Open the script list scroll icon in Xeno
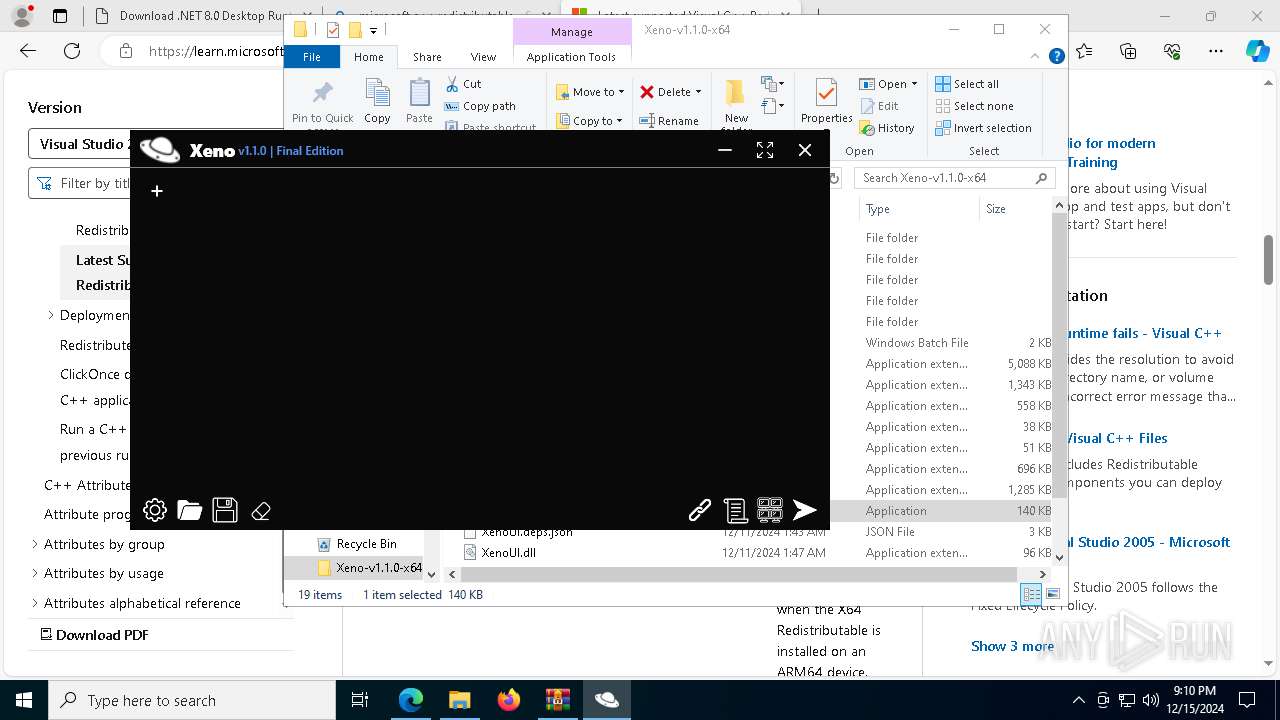Image resolution: width=1280 pixels, height=720 pixels. [735, 511]
